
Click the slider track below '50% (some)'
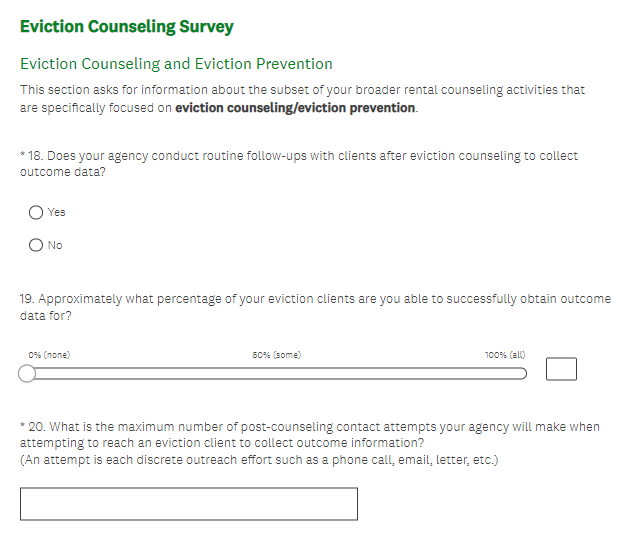277,374
